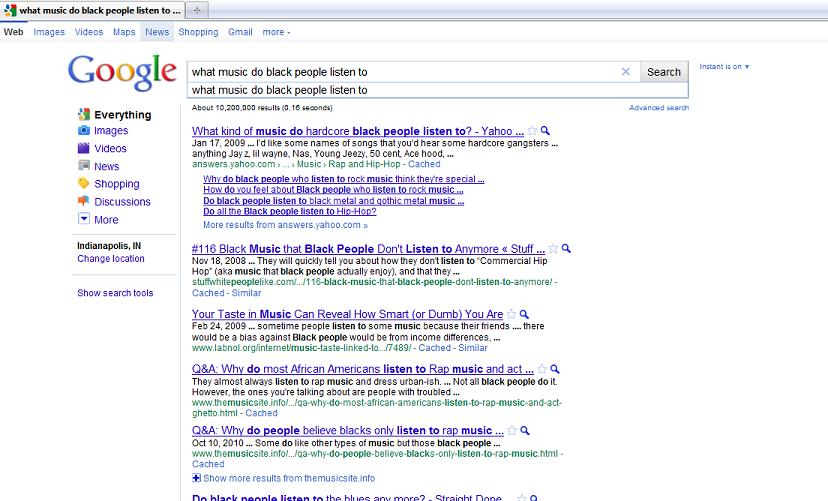
Task: Star the first Yahoo Answers result
Action: 533,131
